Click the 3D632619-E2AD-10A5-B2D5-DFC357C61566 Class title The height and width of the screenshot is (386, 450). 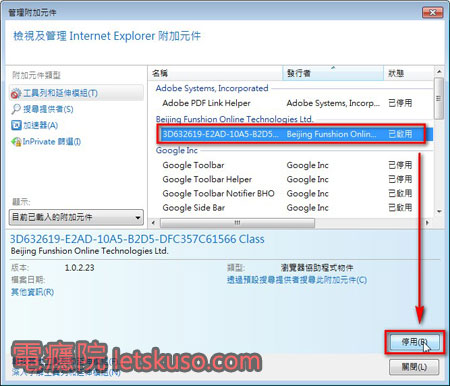click(137, 239)
